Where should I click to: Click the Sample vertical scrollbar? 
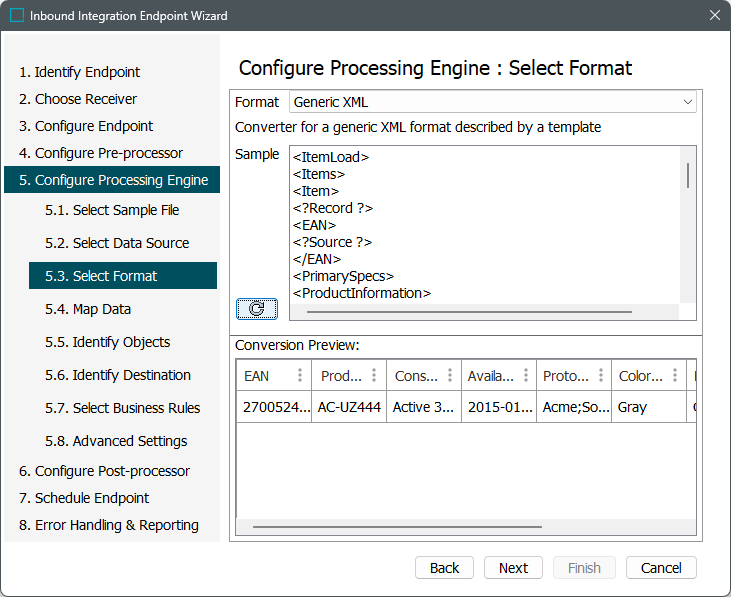687,175
